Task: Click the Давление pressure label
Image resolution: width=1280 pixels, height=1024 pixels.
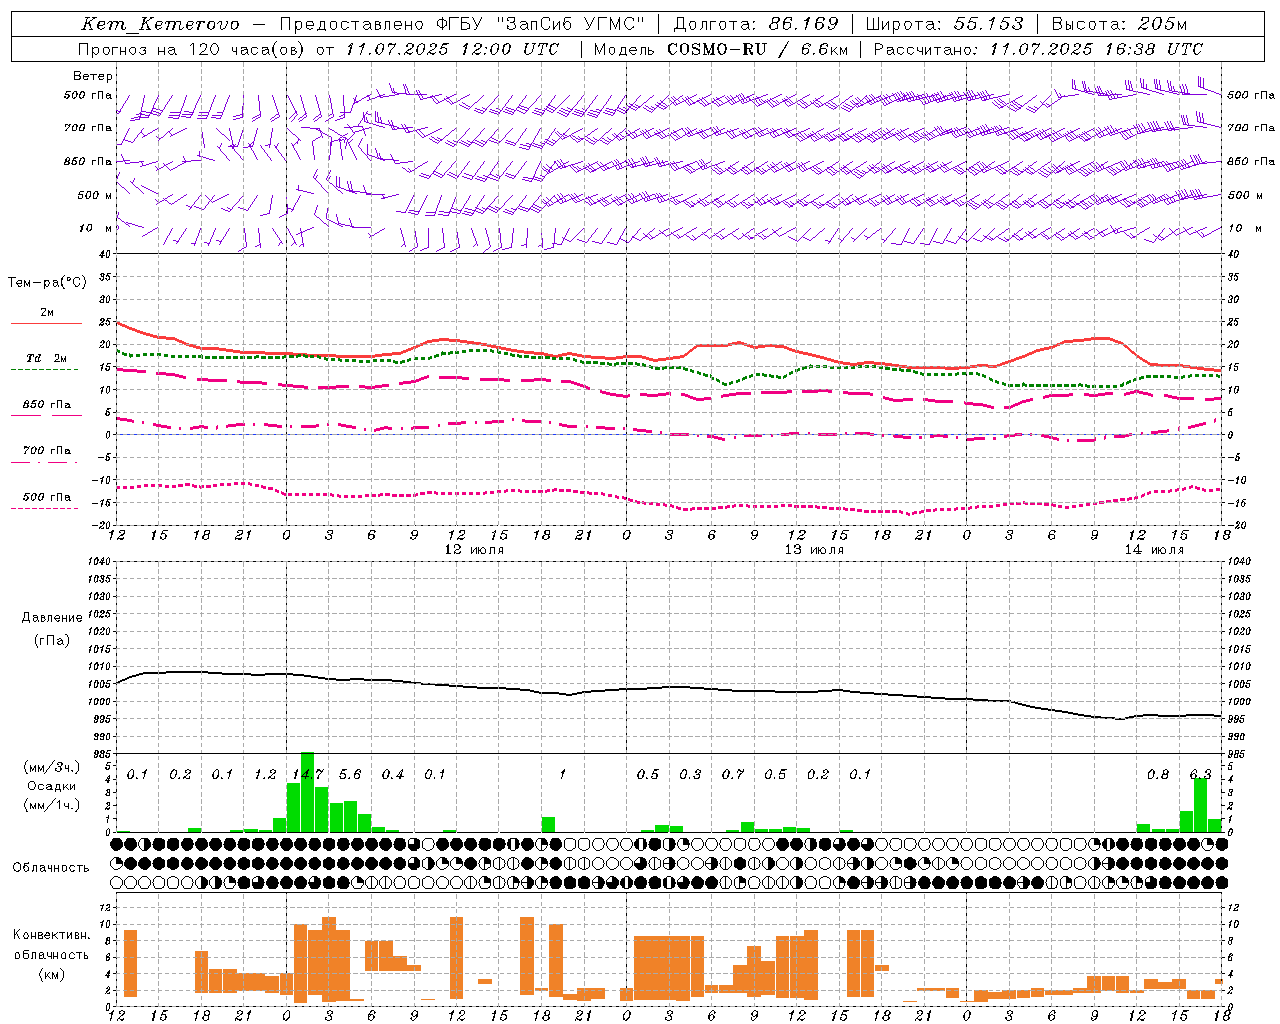Action: [x=51, y=618]
